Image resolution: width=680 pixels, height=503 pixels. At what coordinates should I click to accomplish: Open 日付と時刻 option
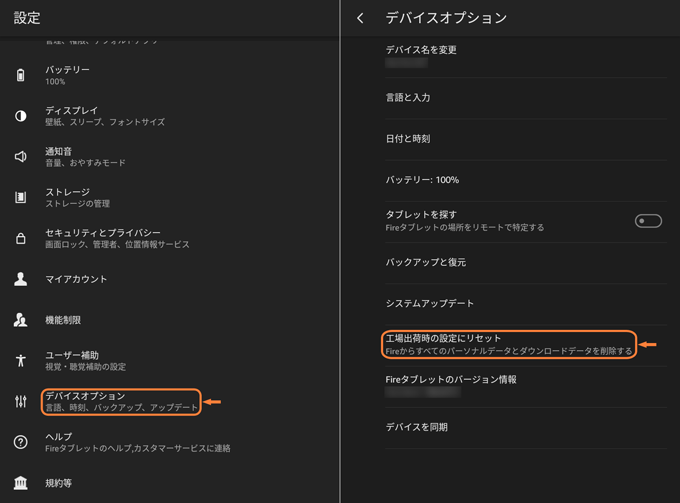click(526, 139)
